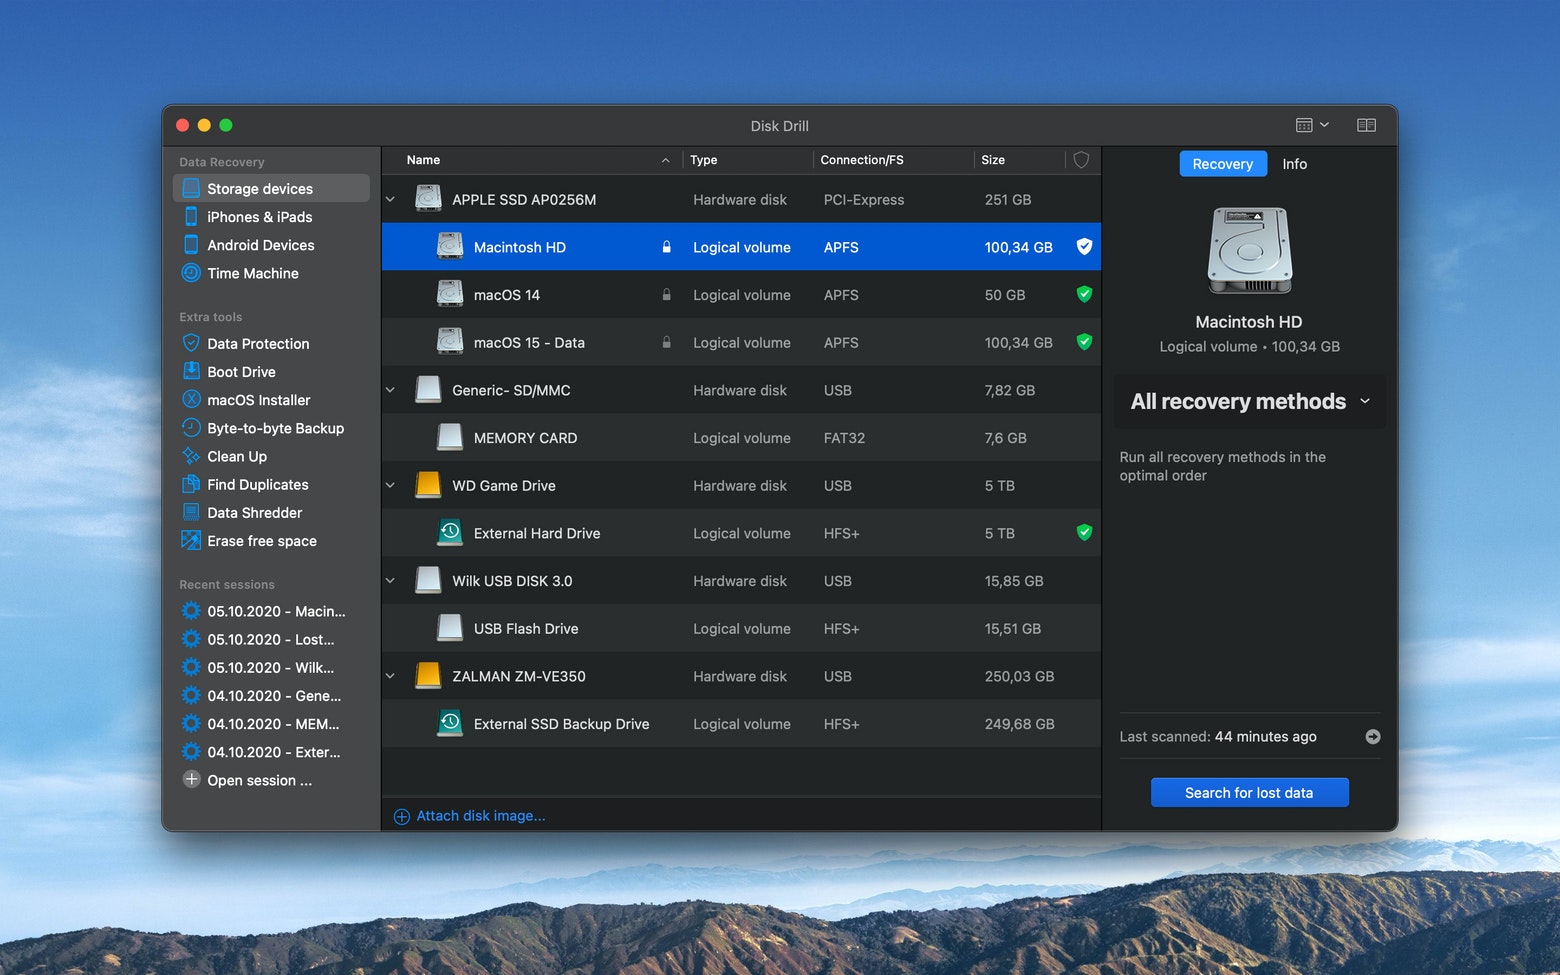Select the External Hard Drive Time Machine icon

click(450, 532)
